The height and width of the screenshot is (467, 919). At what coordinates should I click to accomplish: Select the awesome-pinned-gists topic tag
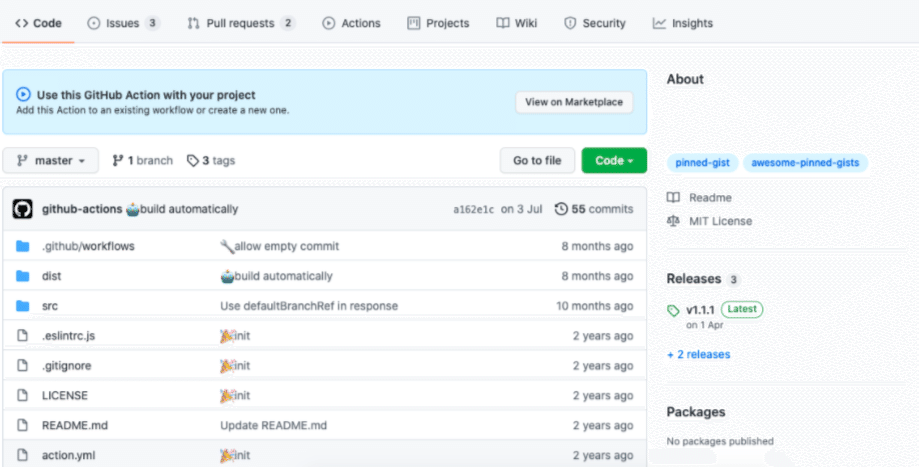click(x=805, y=163)
